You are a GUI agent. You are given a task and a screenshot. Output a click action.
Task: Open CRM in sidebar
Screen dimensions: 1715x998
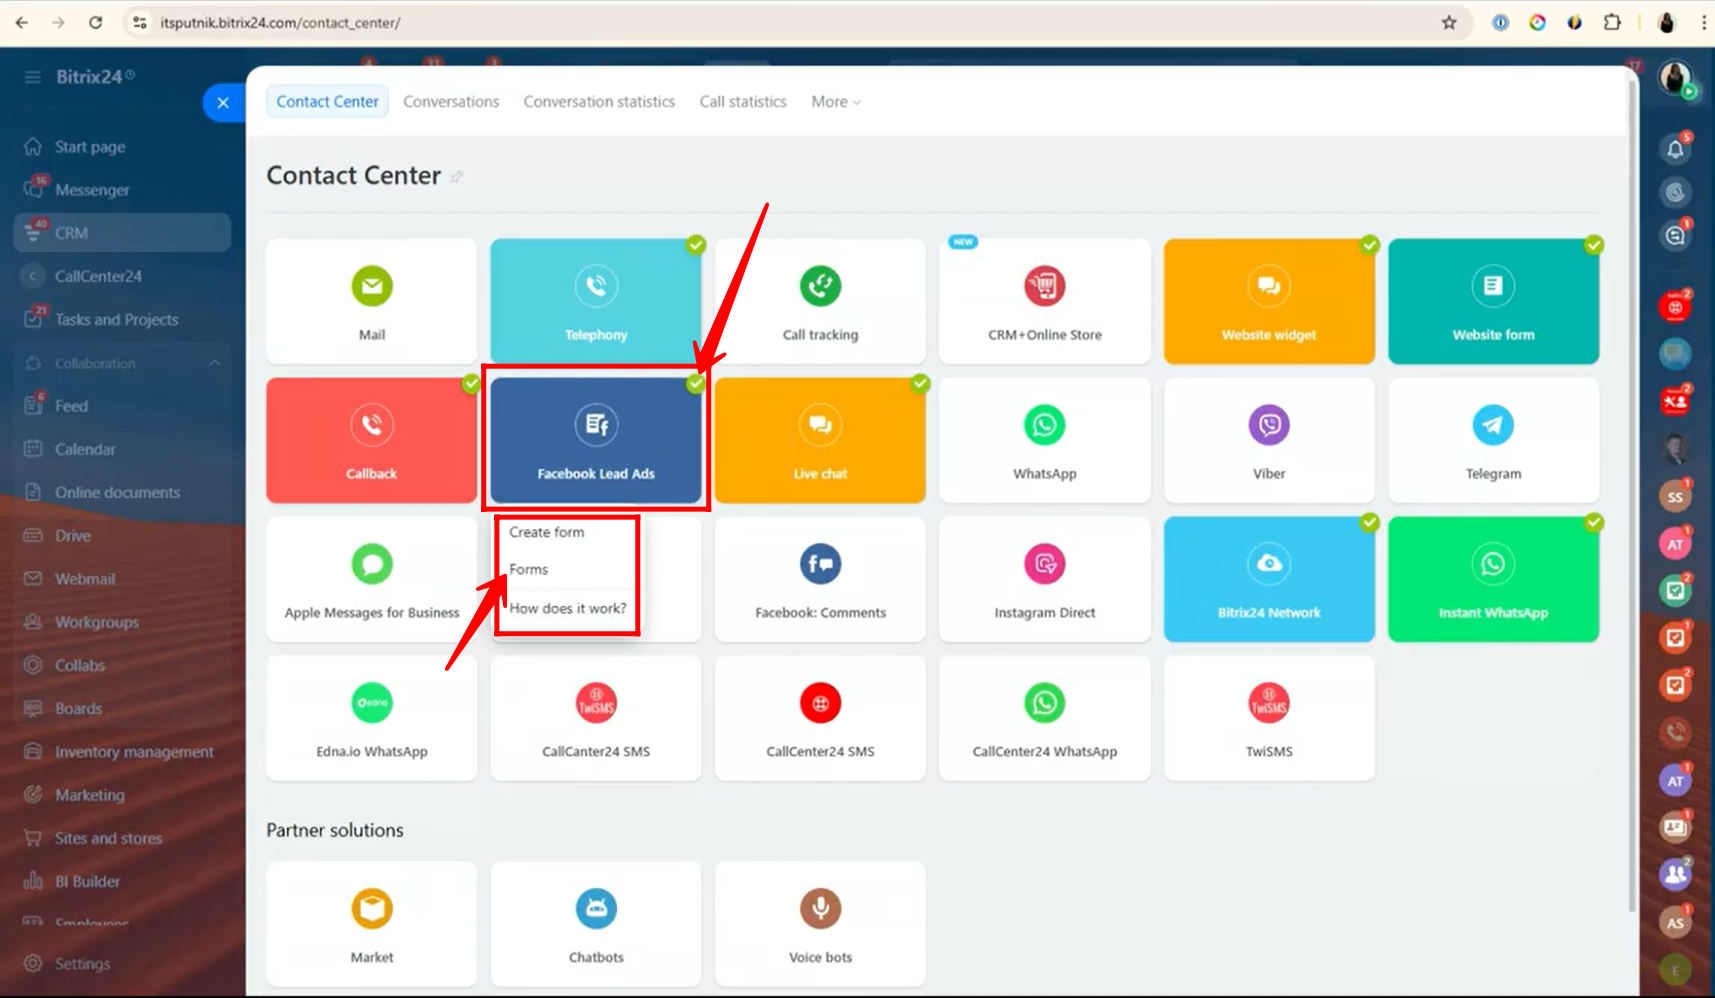click(122, 232)
